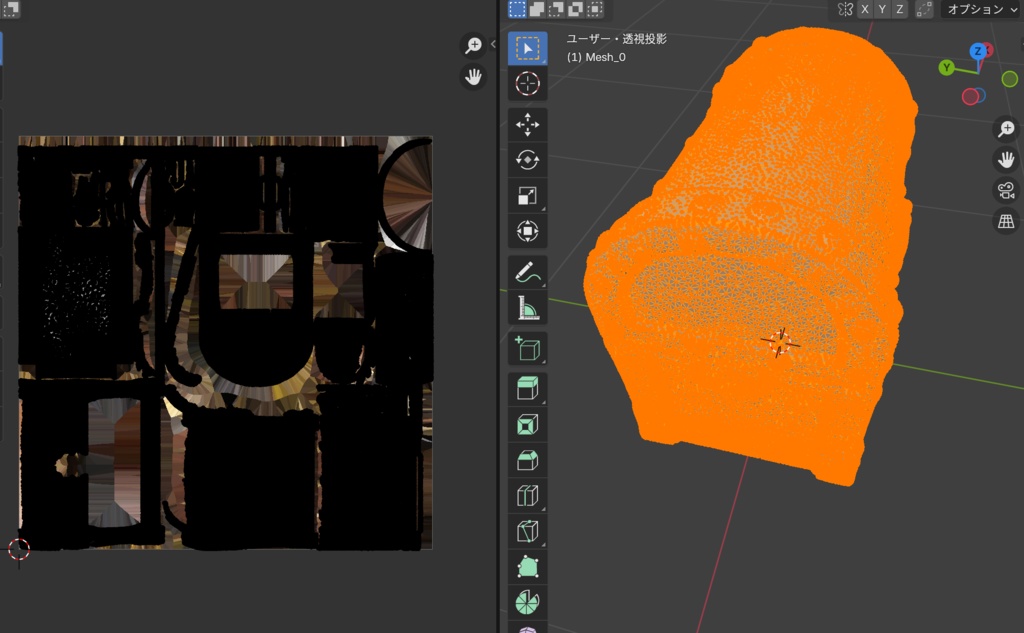Image resolution: width=1024 pixels, height=633 pixels.
Task: Toggle X axis mirror
Action: (x=865, y=9)
